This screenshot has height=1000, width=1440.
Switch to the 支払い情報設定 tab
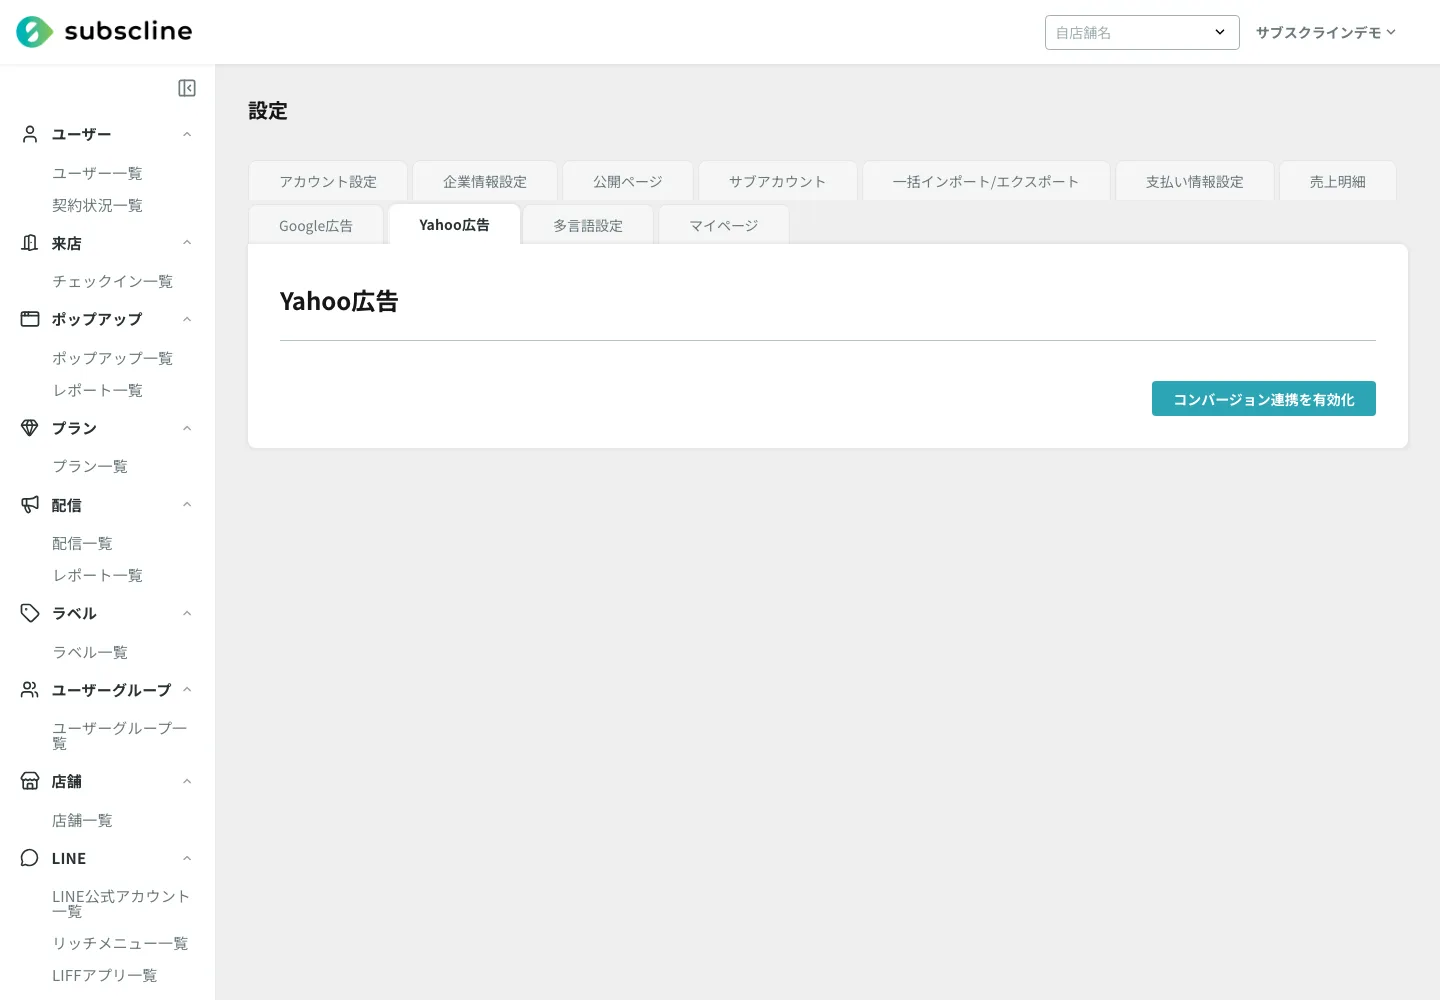pos(1195,181)
